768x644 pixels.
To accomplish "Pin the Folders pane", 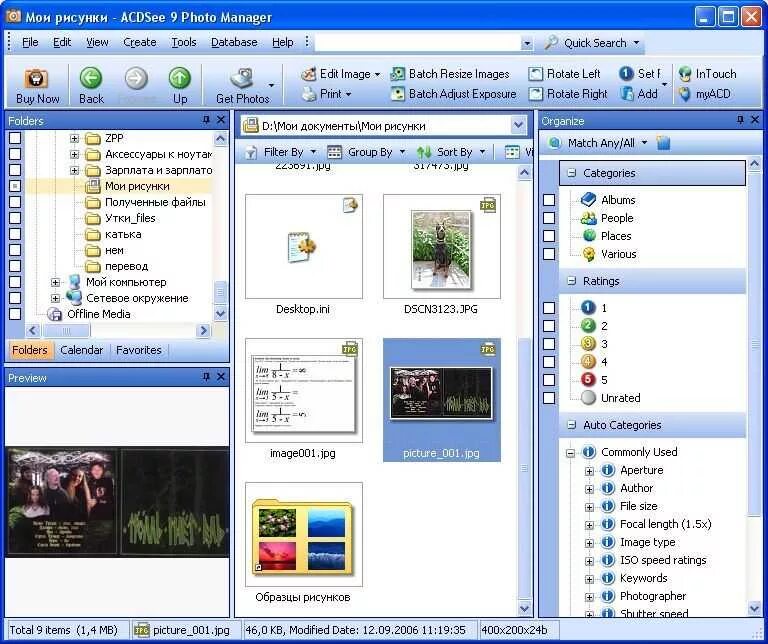I will pos(206,119).
